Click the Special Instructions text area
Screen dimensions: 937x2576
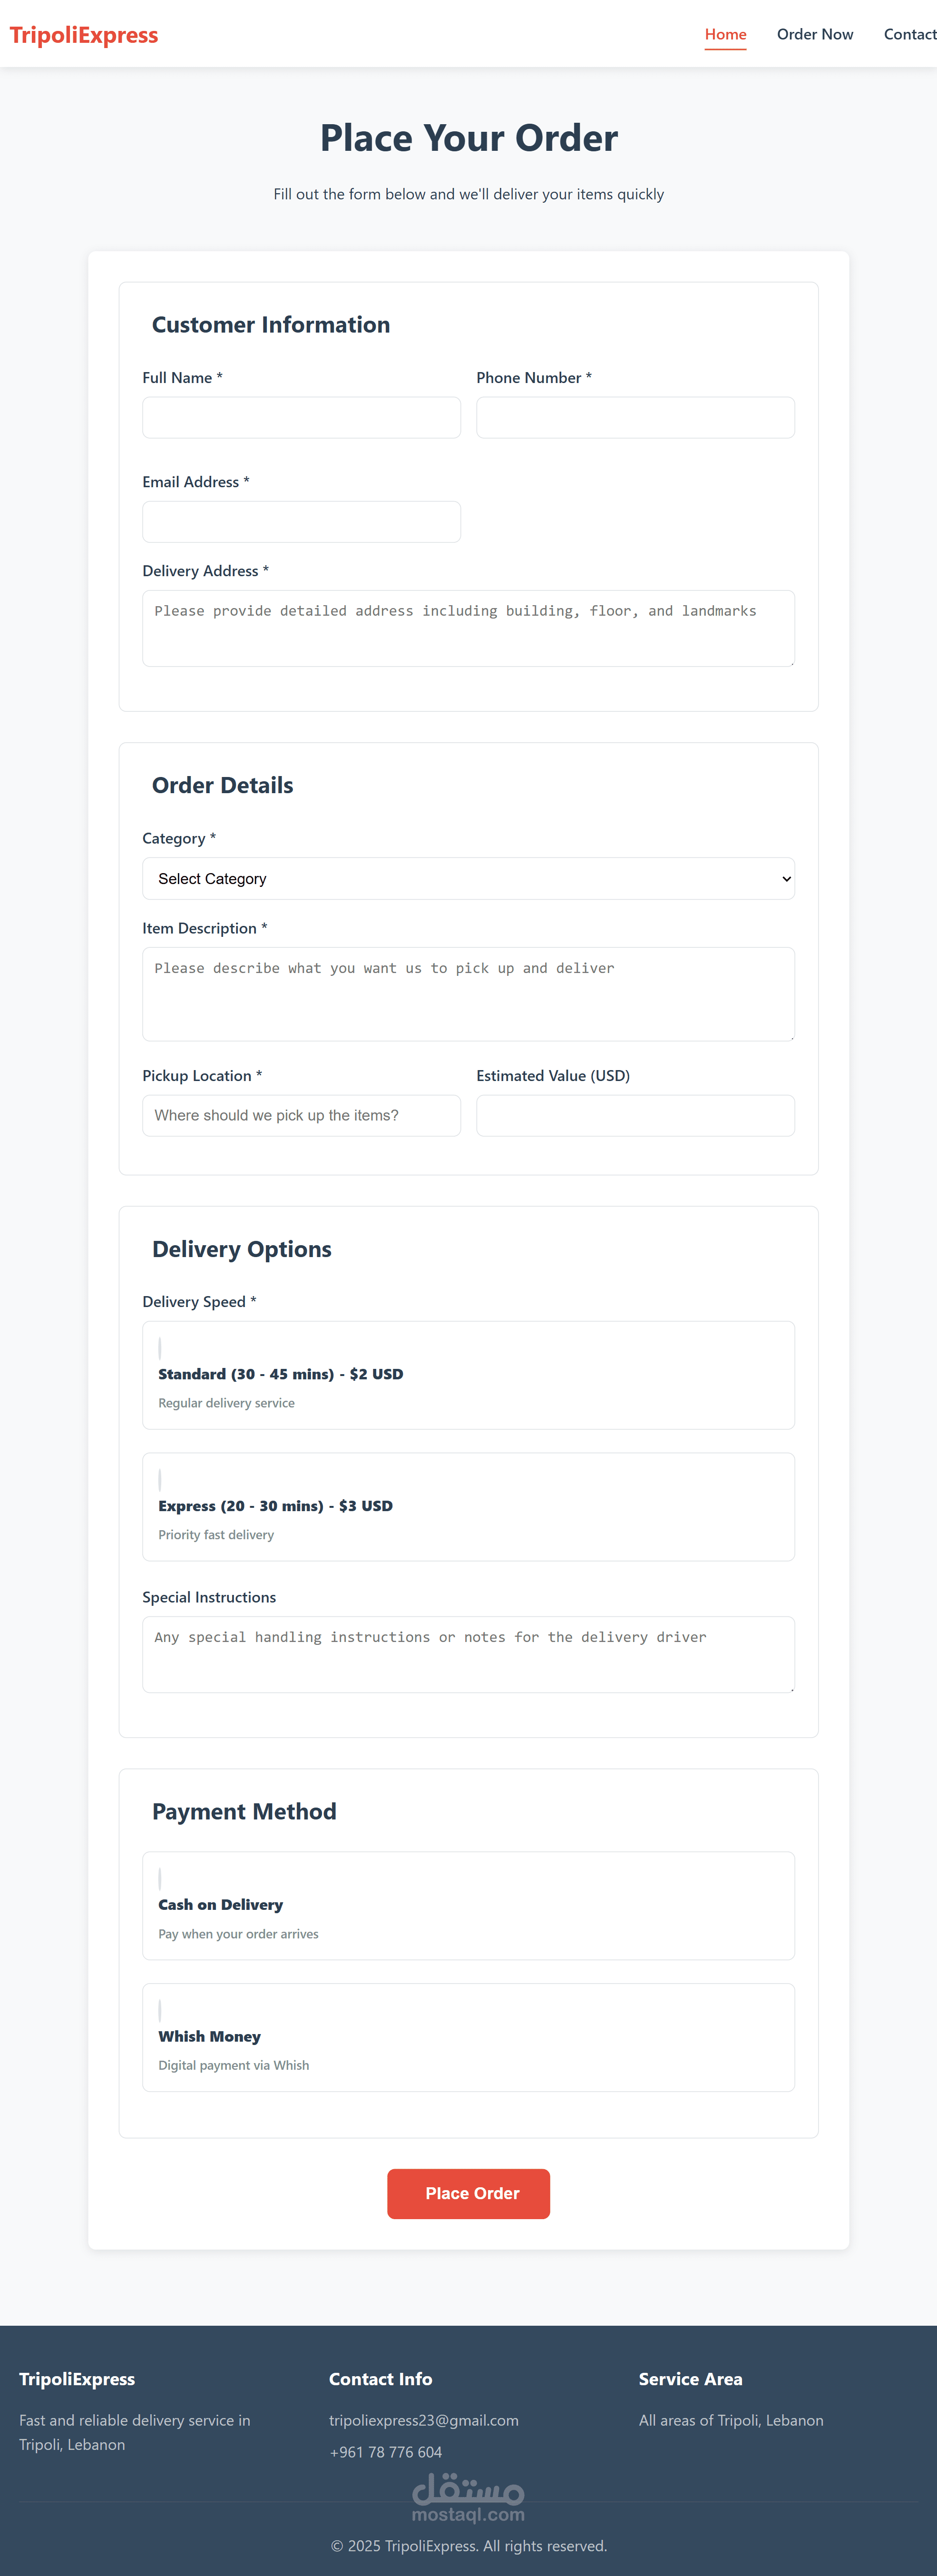[x=468, y=1654]
